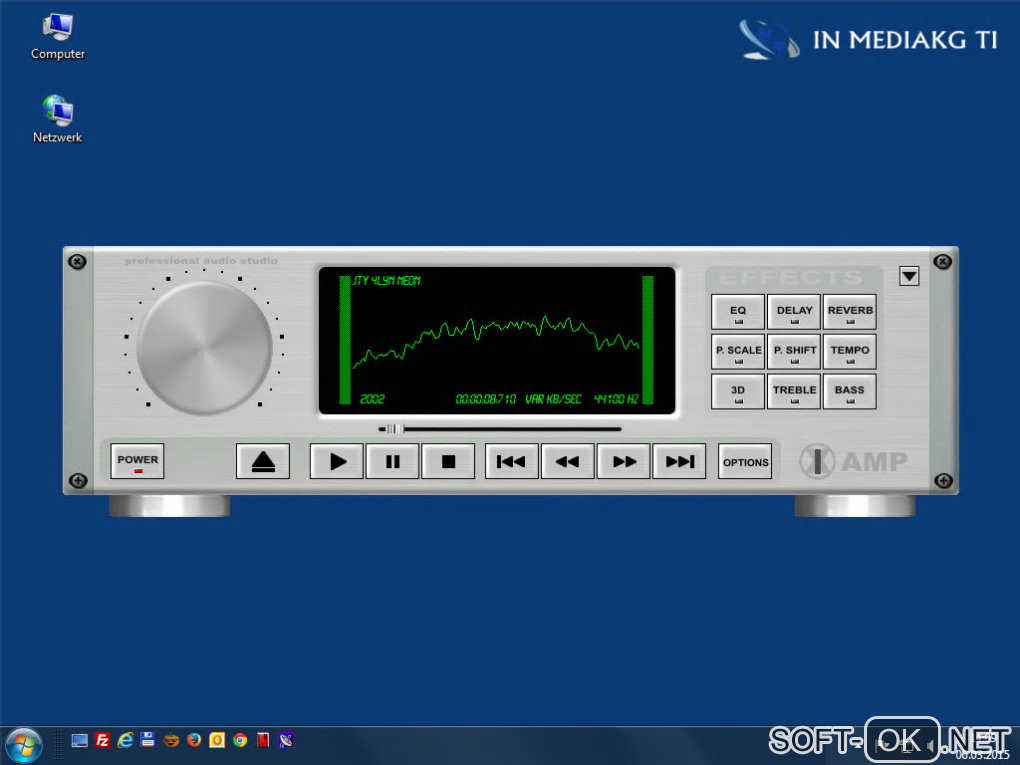Select the Computer desktop icon
The height and width of the screenshot is (765, 1020).
[58, 37]
